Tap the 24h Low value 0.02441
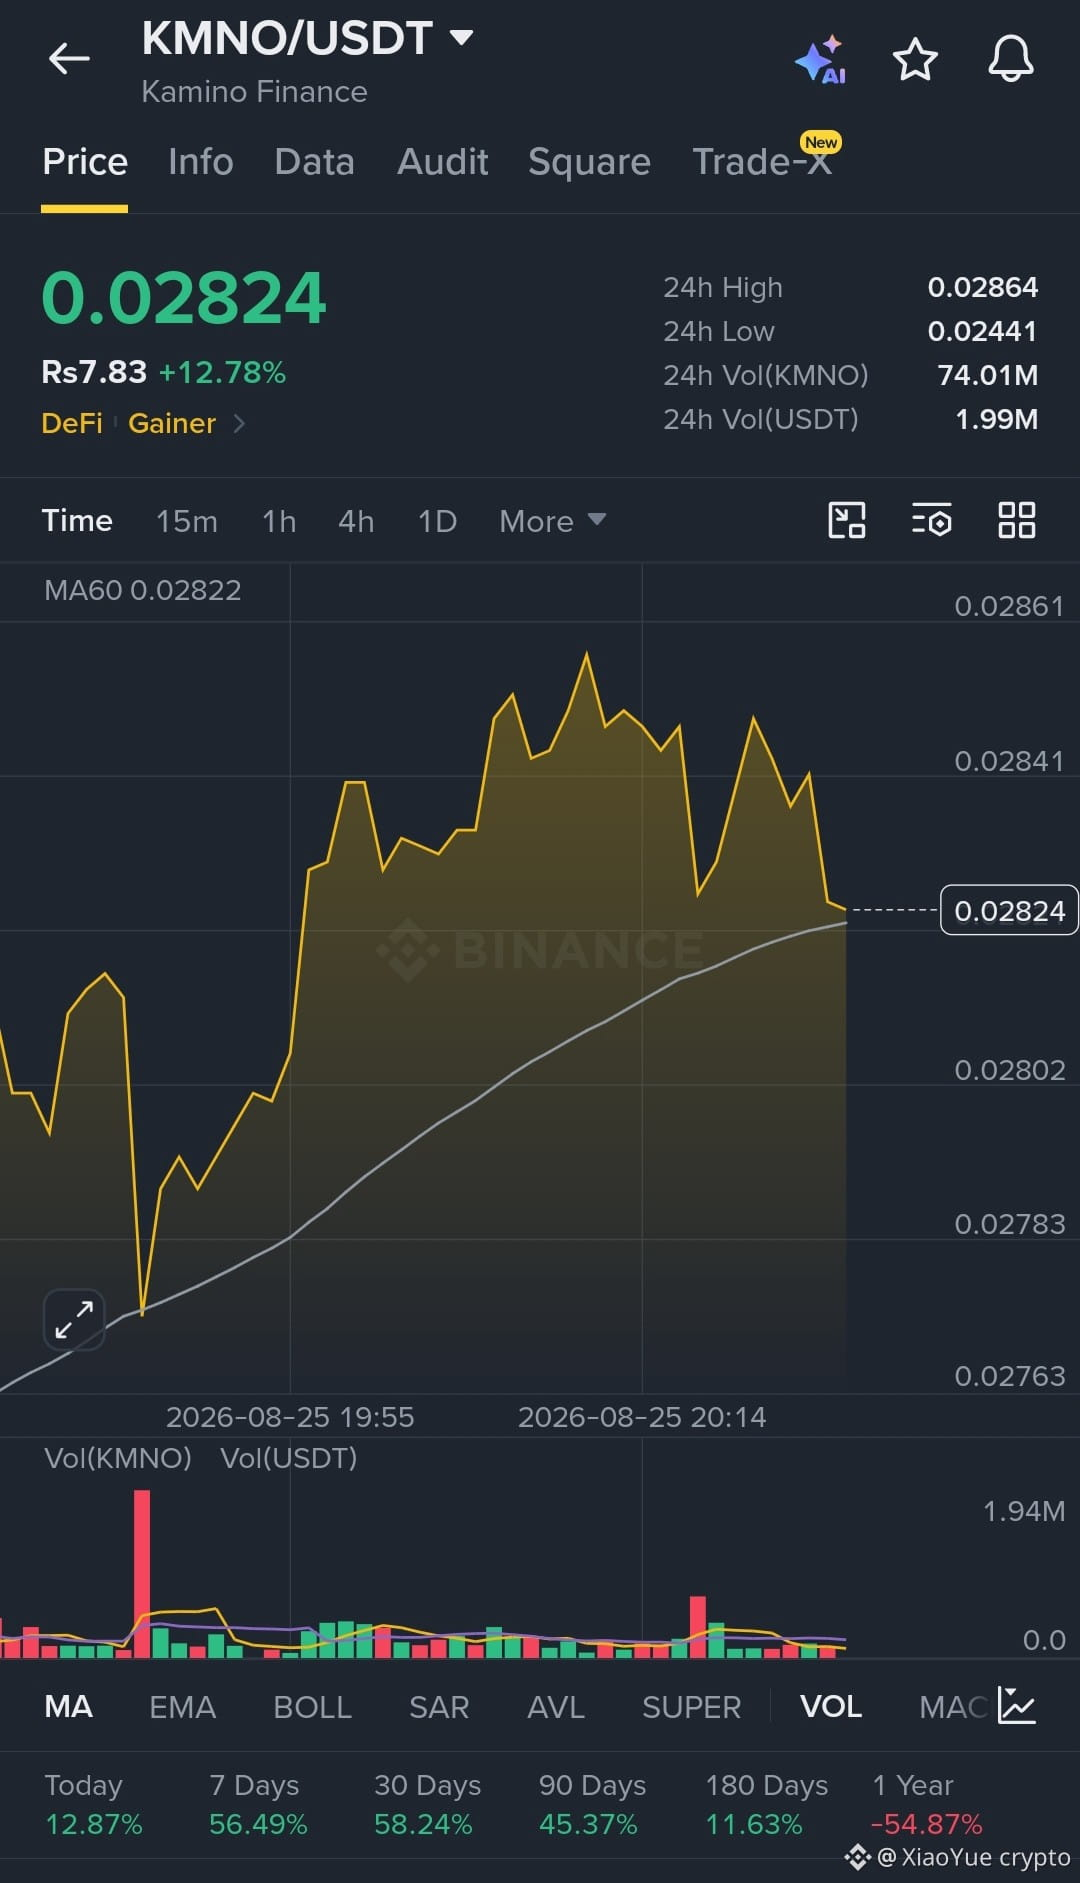 click(x=982, y=332)
